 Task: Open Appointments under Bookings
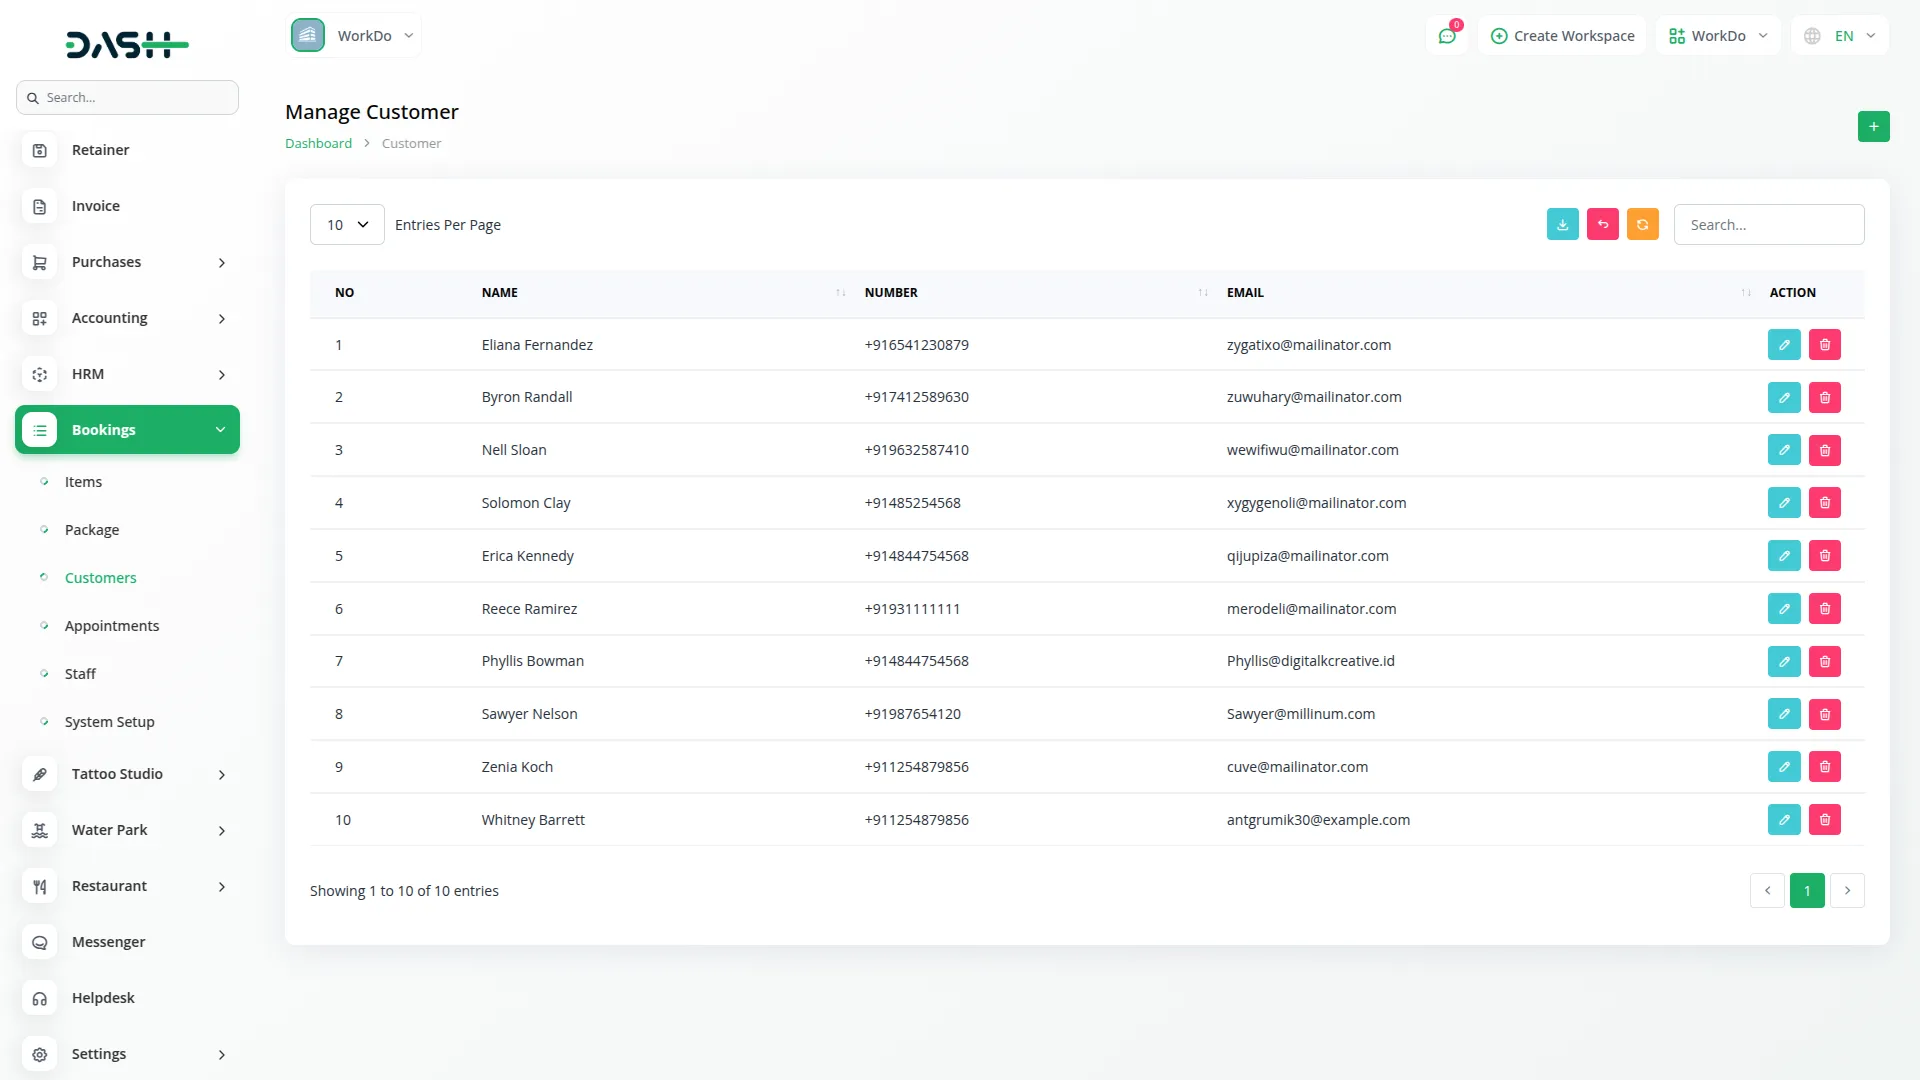[111, 626]
